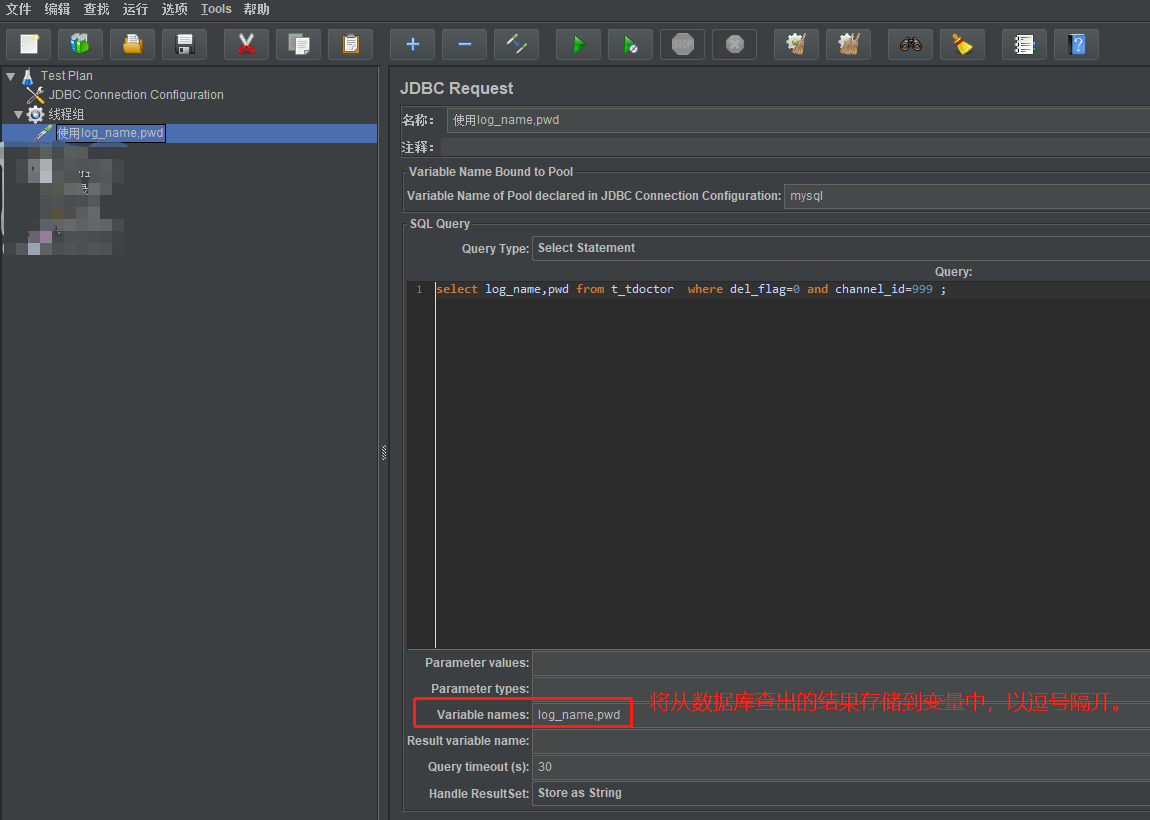Click the green Start run icon

tap(578, 44)
